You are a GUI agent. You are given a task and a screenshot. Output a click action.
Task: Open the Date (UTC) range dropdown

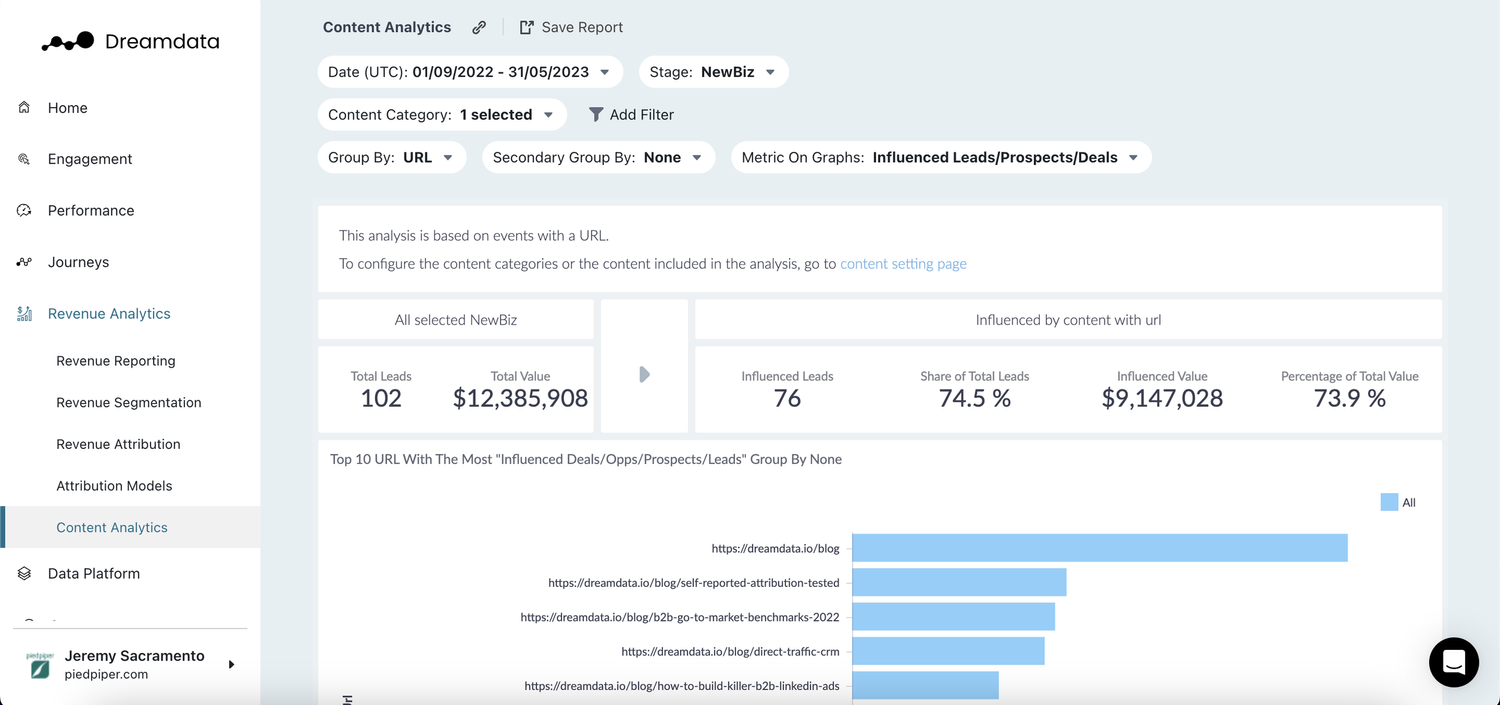470,72
